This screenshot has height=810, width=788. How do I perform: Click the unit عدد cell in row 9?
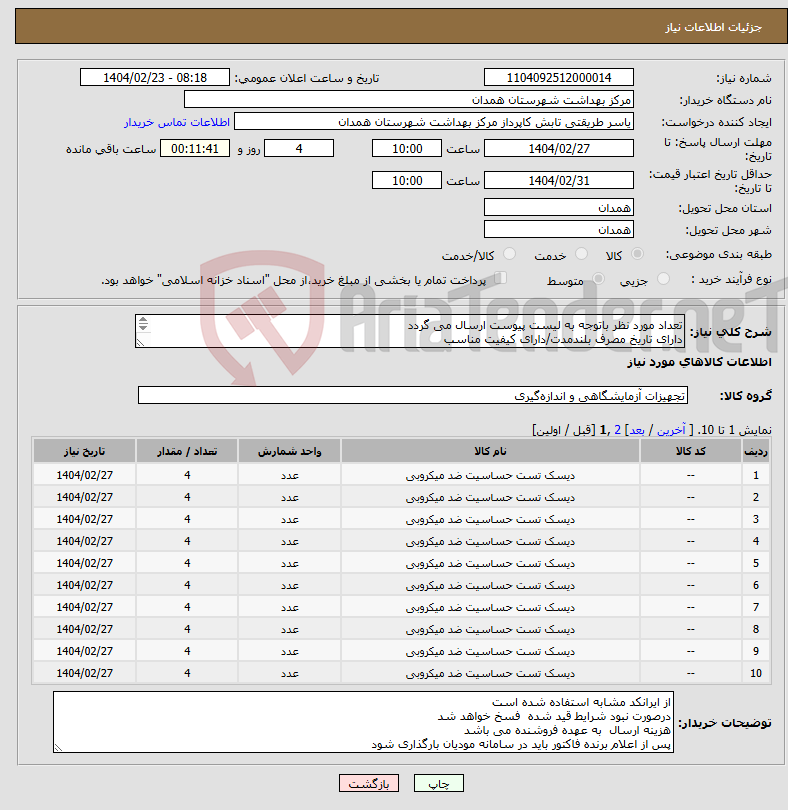289,651
